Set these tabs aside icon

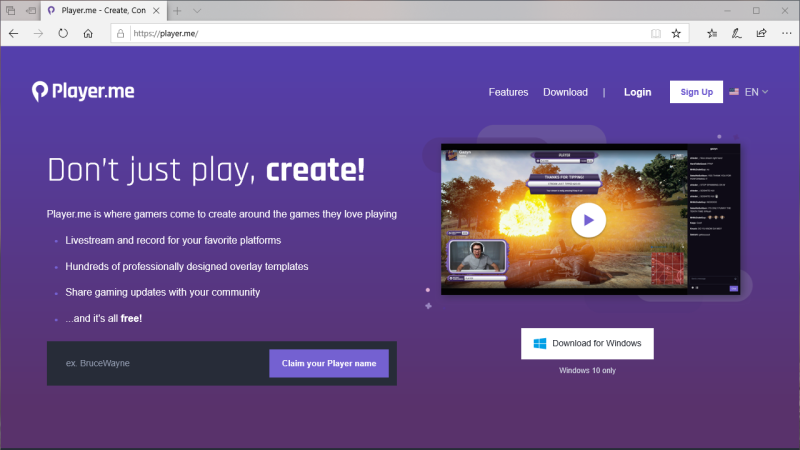(31, 11)
